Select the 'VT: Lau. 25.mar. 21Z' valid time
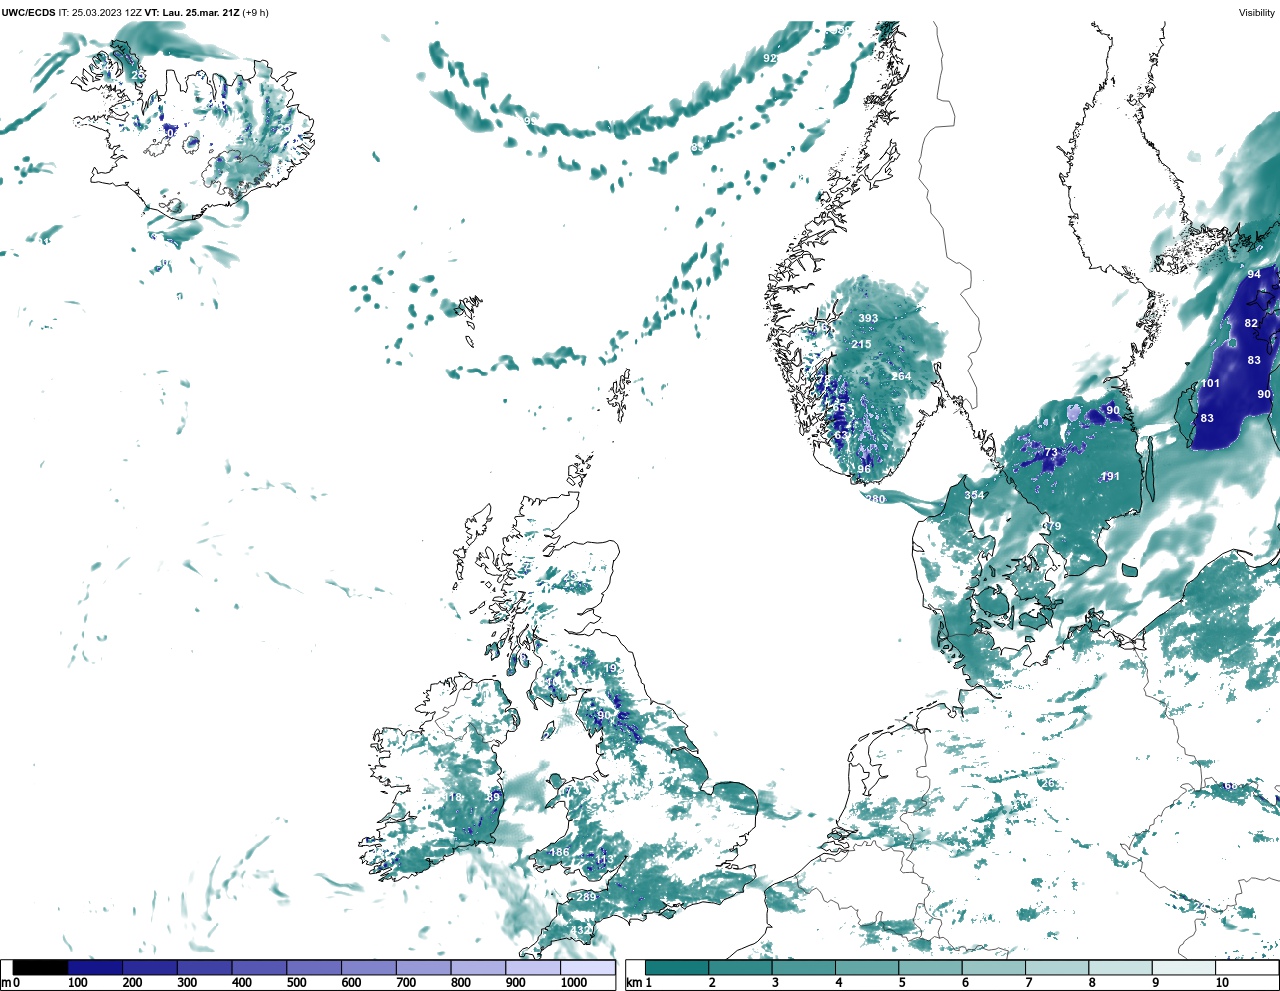1280x991 pixels. pos(191,13)
